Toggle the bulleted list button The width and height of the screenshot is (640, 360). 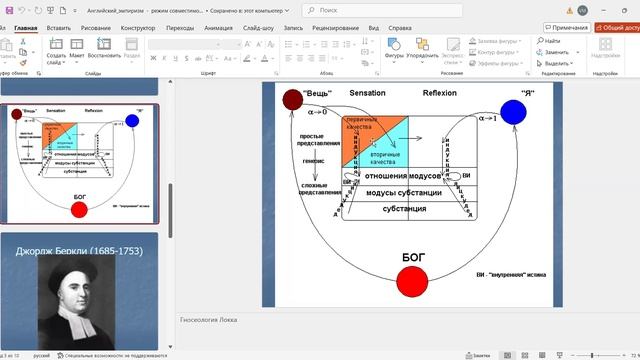288,44
